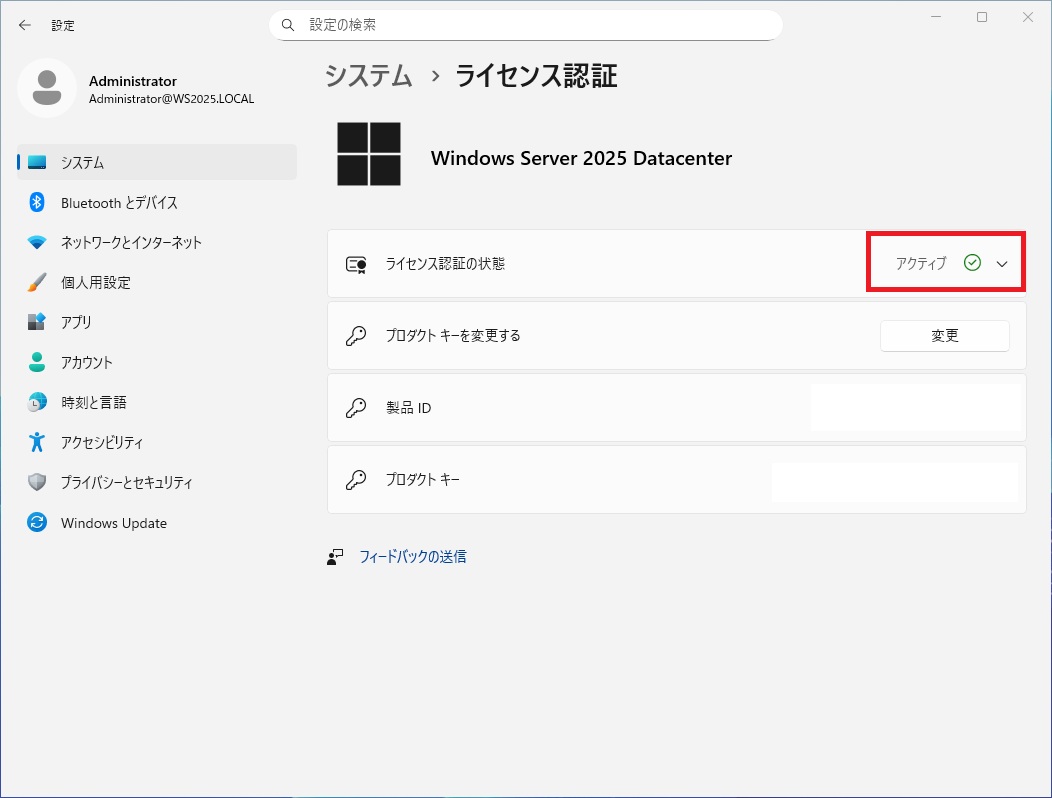Click the green activation checkmark icon

click(972, 262)
